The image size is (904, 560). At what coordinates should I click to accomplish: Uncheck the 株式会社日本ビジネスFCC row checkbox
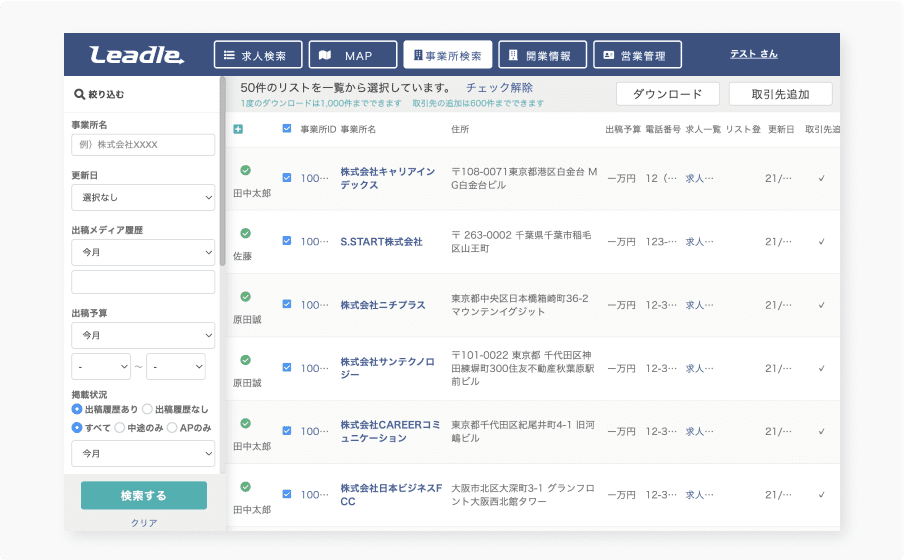tap(287, 494)
